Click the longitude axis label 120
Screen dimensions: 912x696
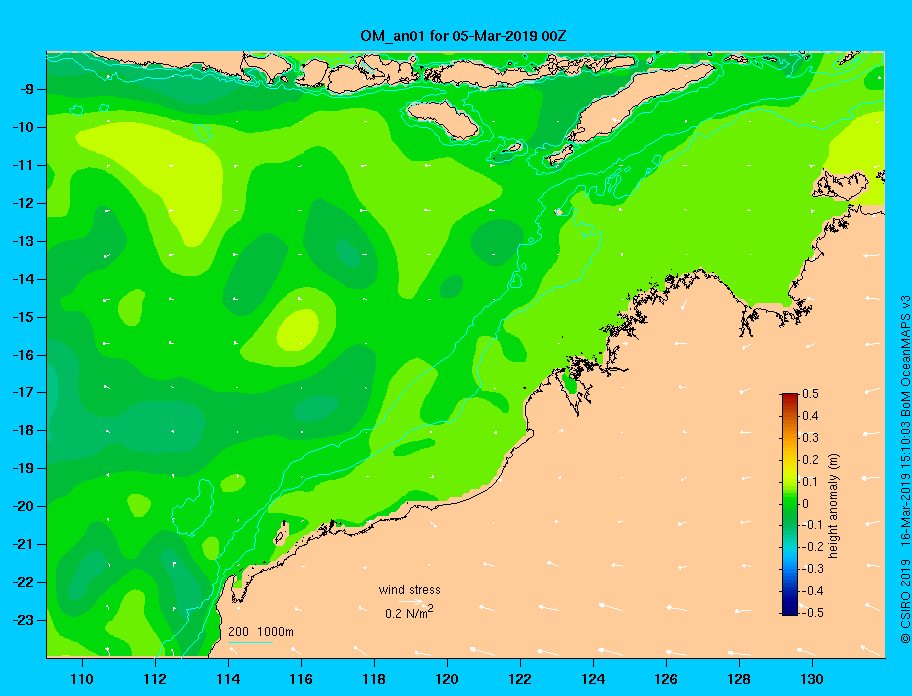pos(447,679)
